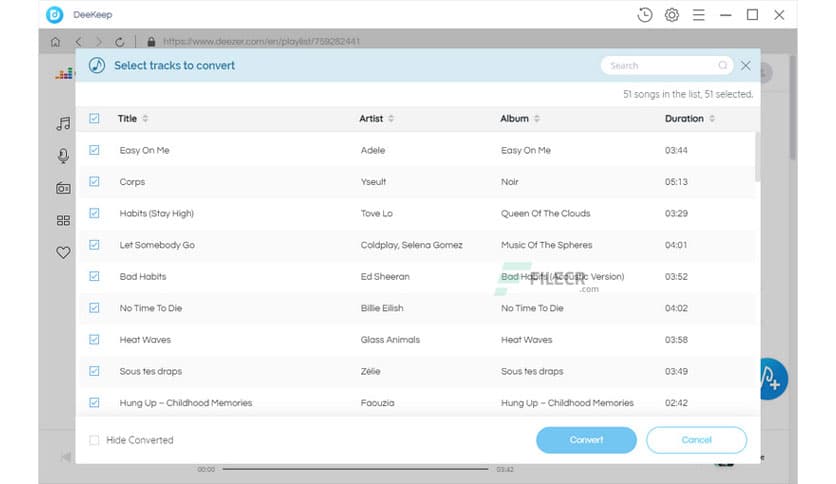
Task: Uncheck Let Somebody Go checkbox
Action: point(94,245)
